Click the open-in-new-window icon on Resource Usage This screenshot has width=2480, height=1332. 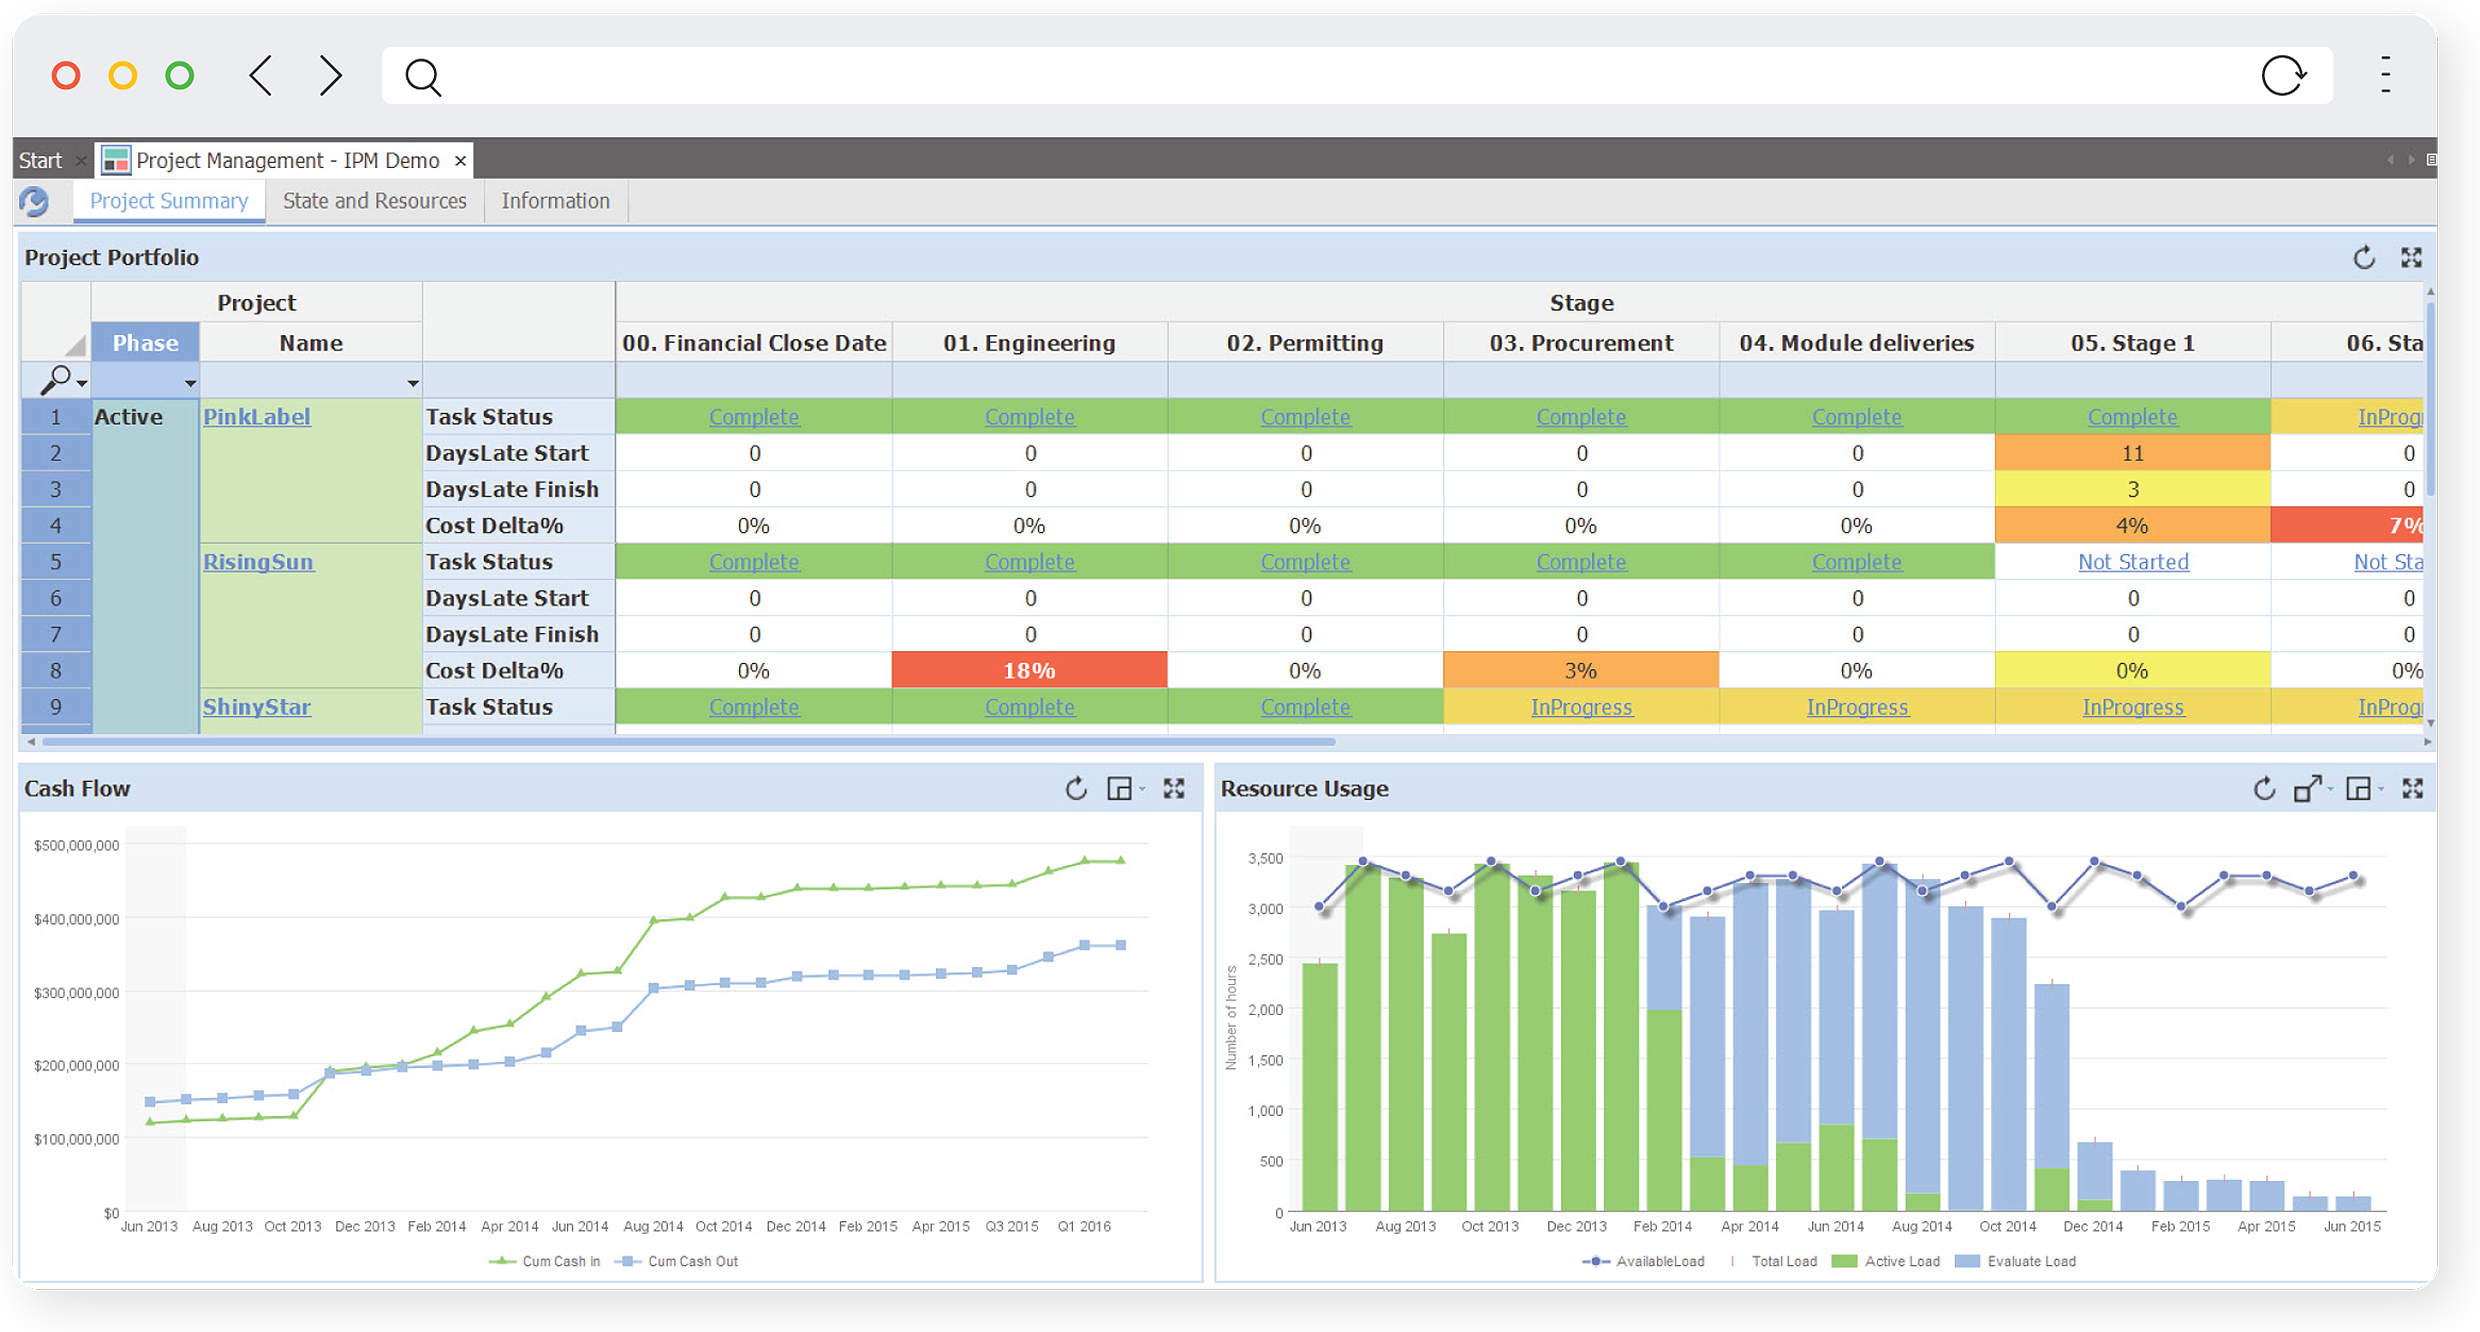click(x=2308, y=788)
